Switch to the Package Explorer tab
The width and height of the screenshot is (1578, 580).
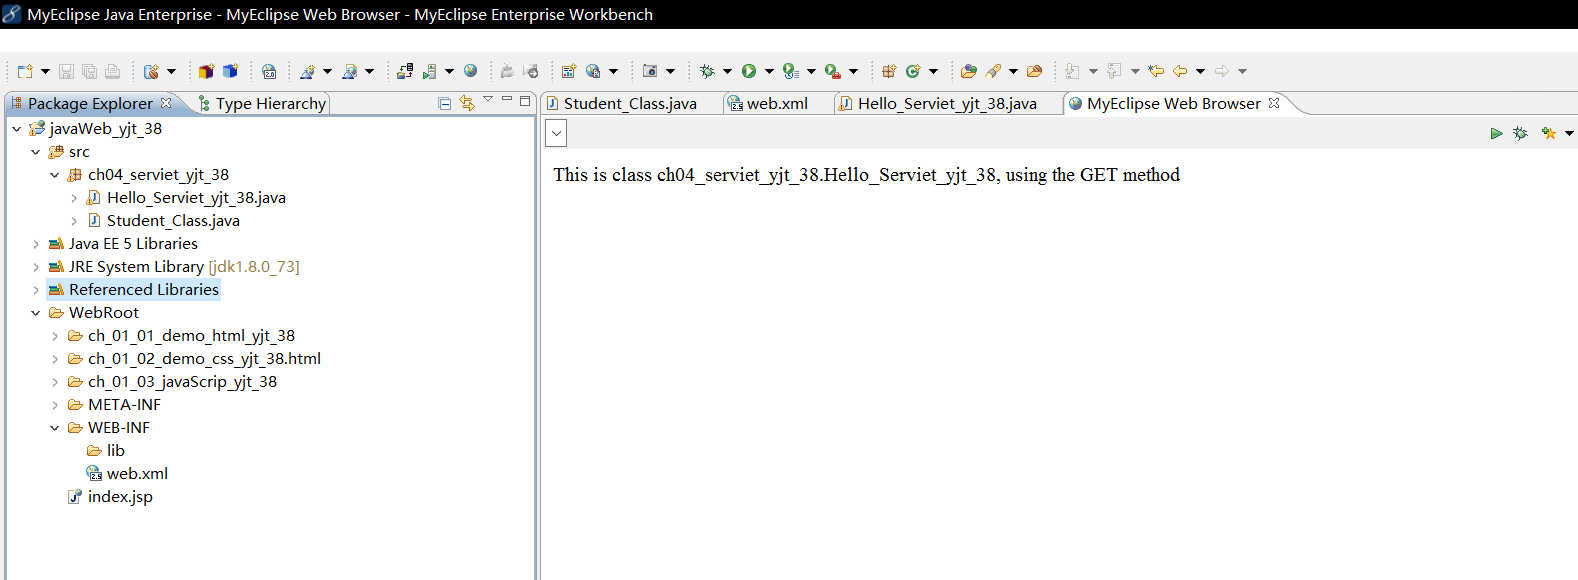[x=90, y=103]
